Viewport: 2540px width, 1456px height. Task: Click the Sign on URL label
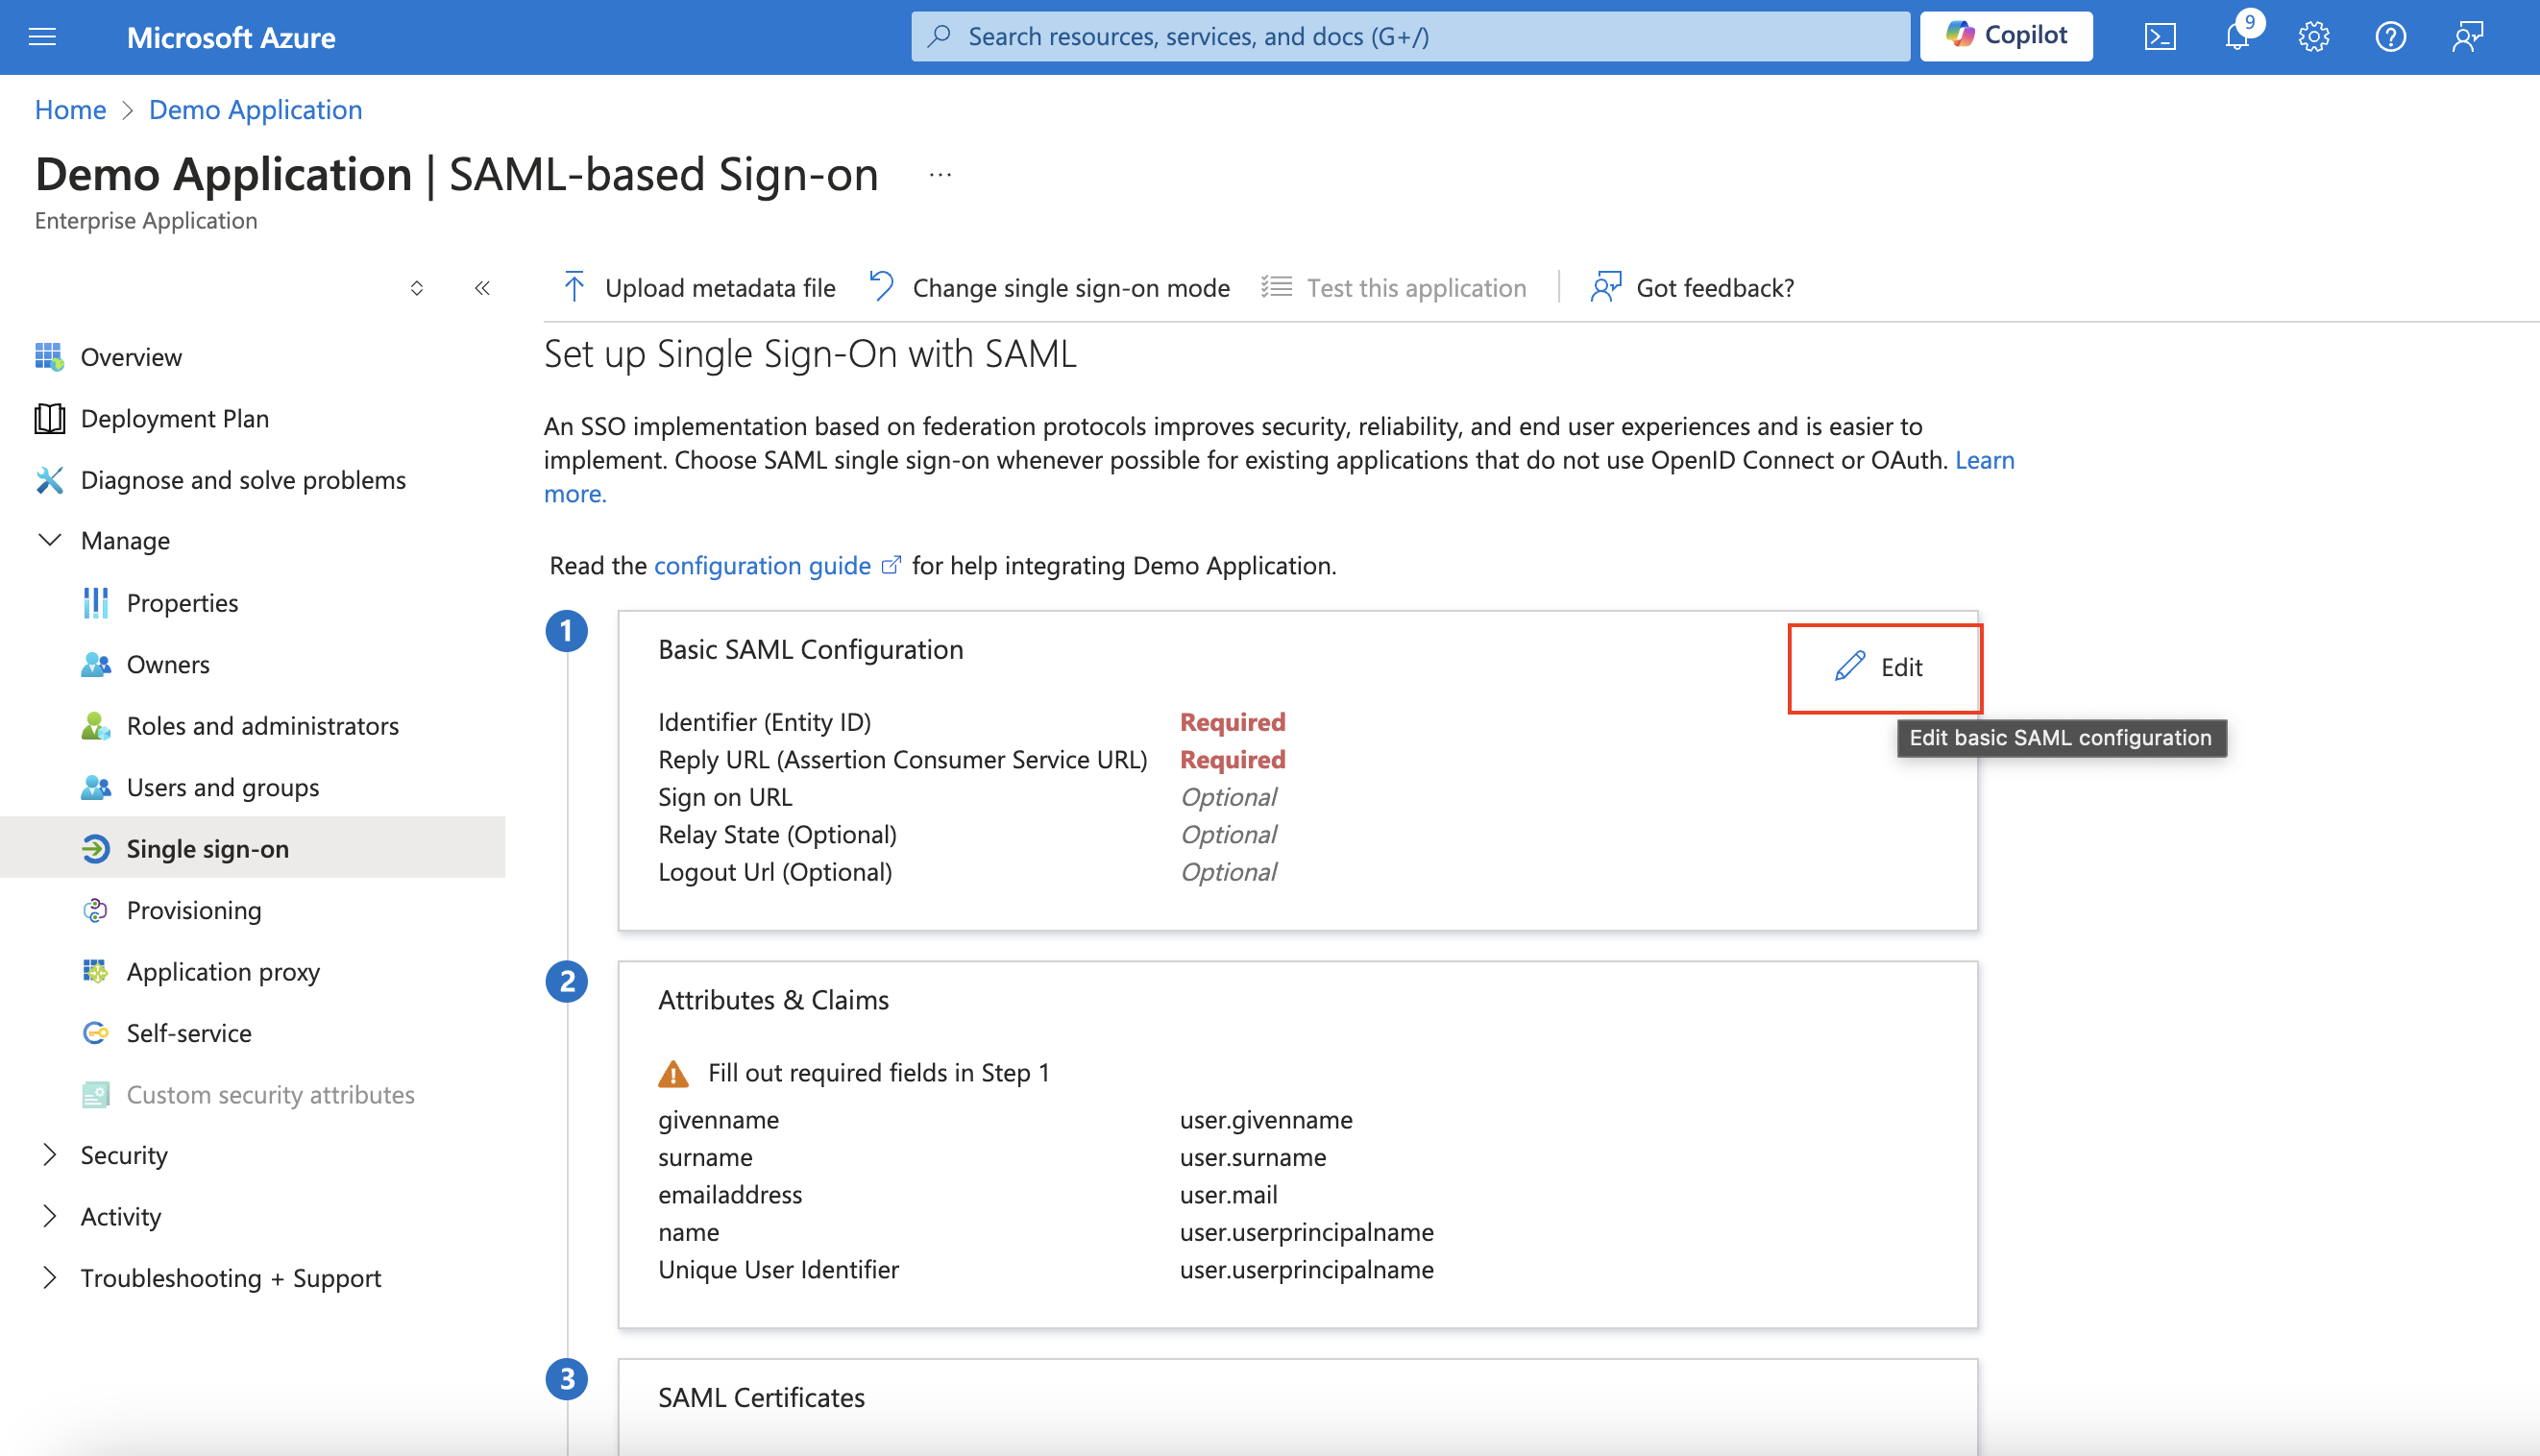pos(725,797)
